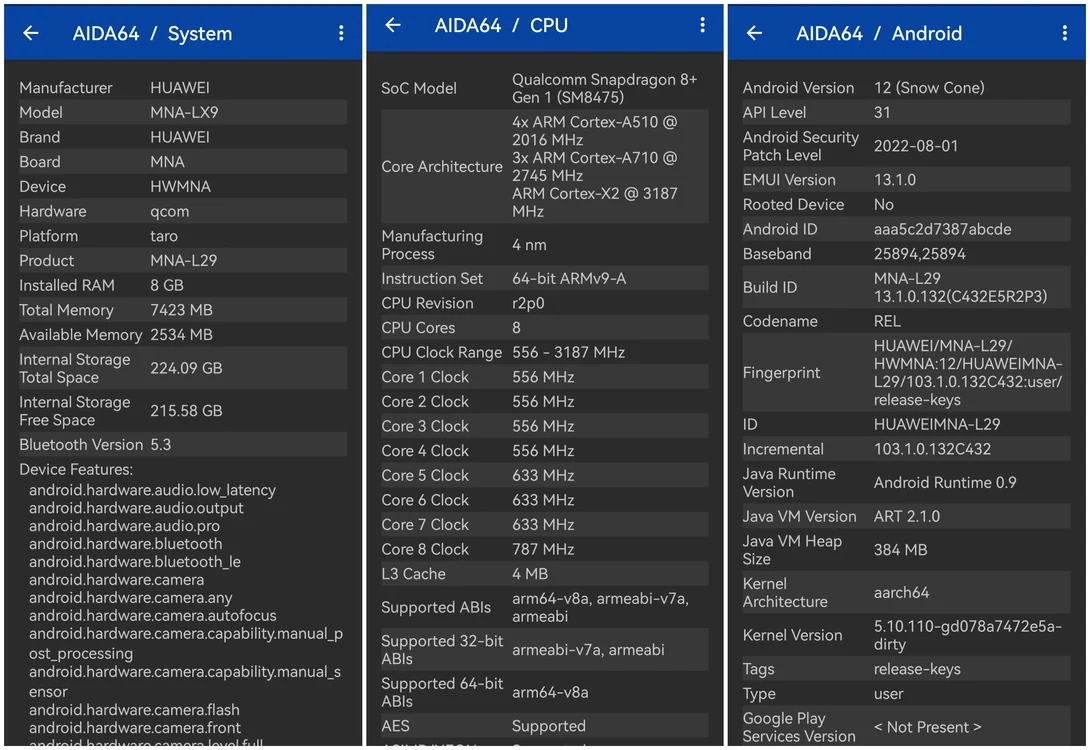This screenshot has width=1090, height=750.
Task: Tap Incremental value 103.1.0.132C432
Action: [x=932, y=449]
